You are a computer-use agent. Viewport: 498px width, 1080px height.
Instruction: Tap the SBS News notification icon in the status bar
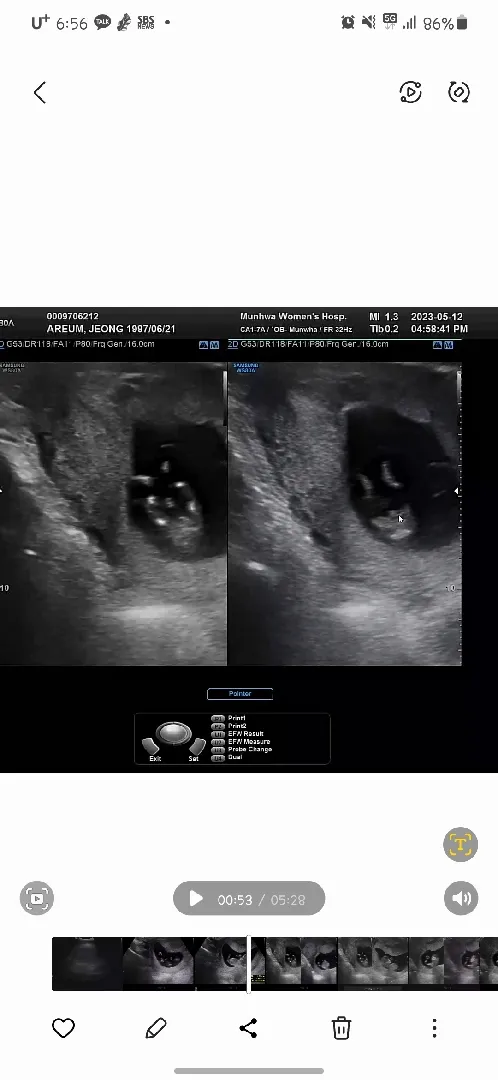(x=146, y=23)
